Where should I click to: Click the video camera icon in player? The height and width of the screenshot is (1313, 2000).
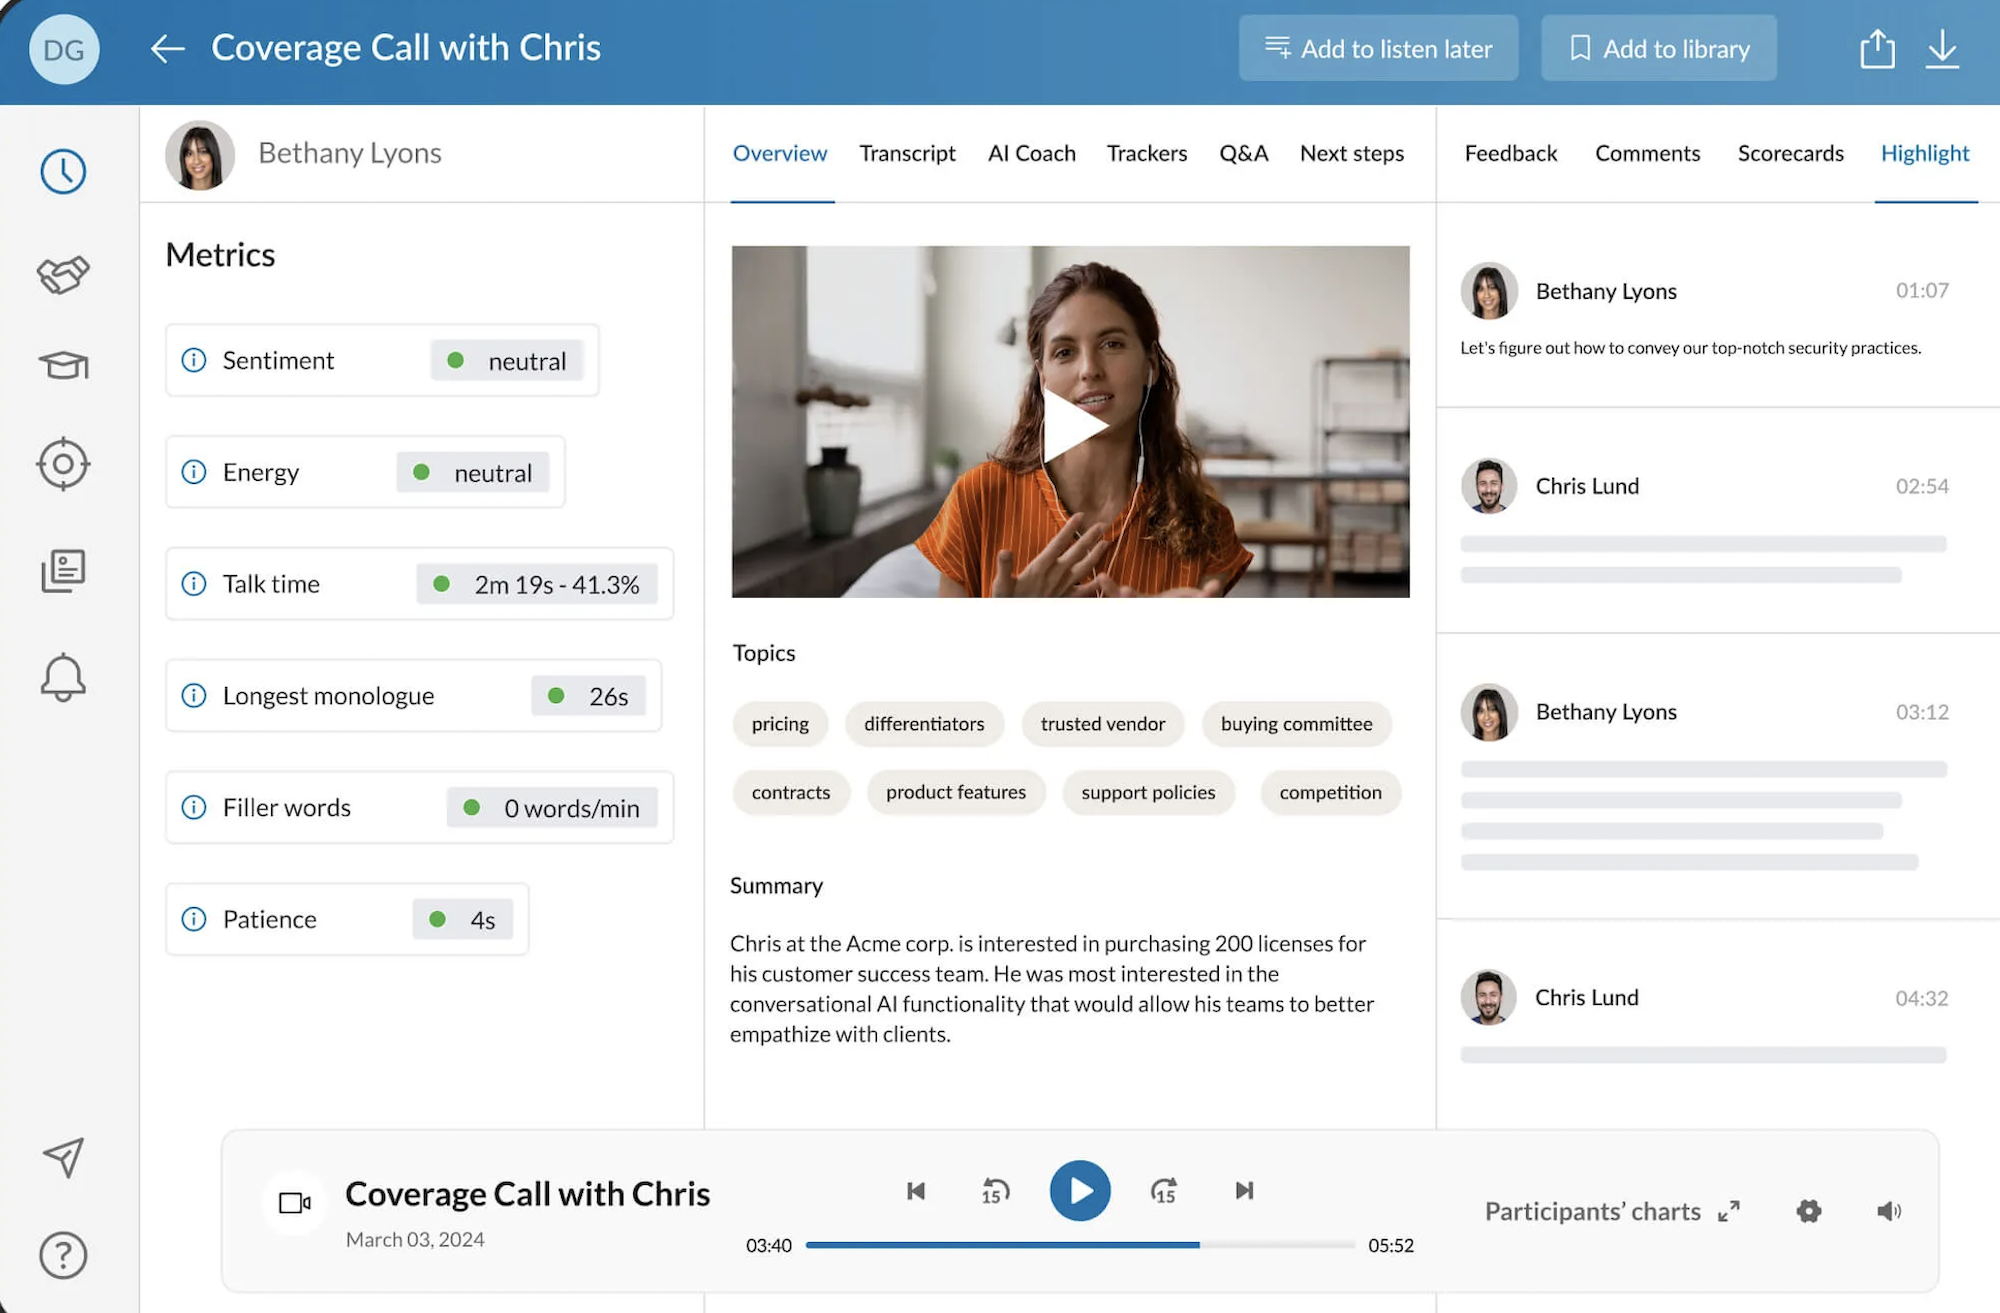(x=294, y=1202)
